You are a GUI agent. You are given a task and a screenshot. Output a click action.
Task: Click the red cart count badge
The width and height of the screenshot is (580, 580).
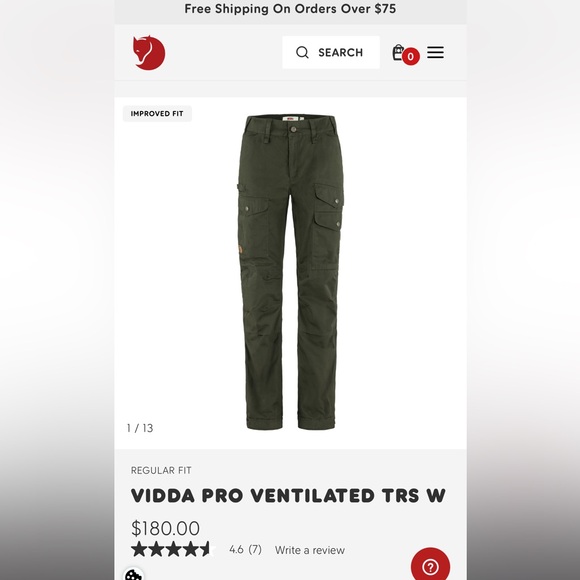(411, 57)
